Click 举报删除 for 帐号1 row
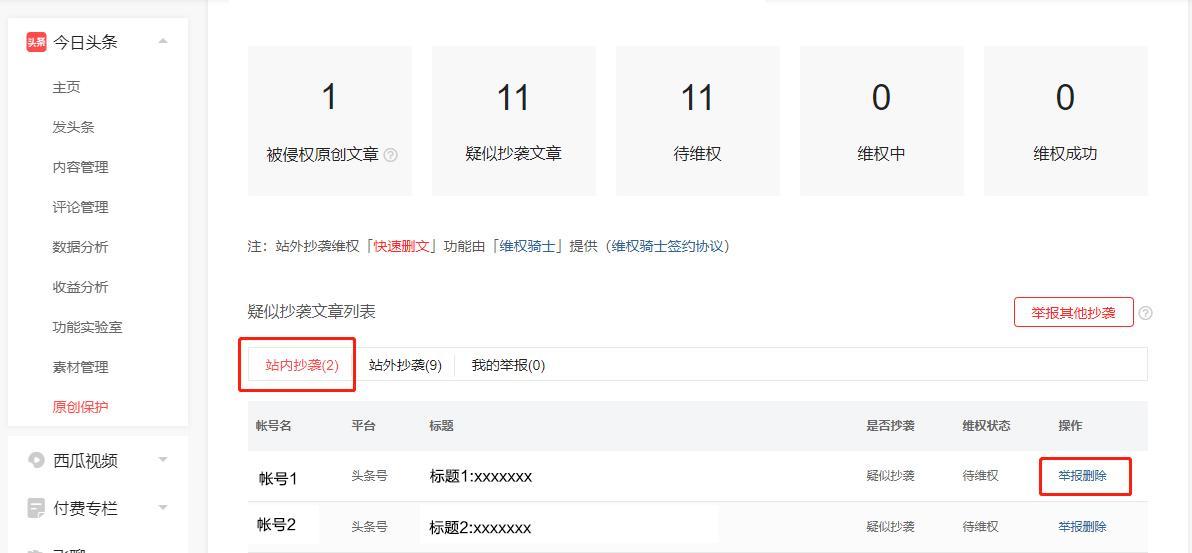 click(1082, 476)
